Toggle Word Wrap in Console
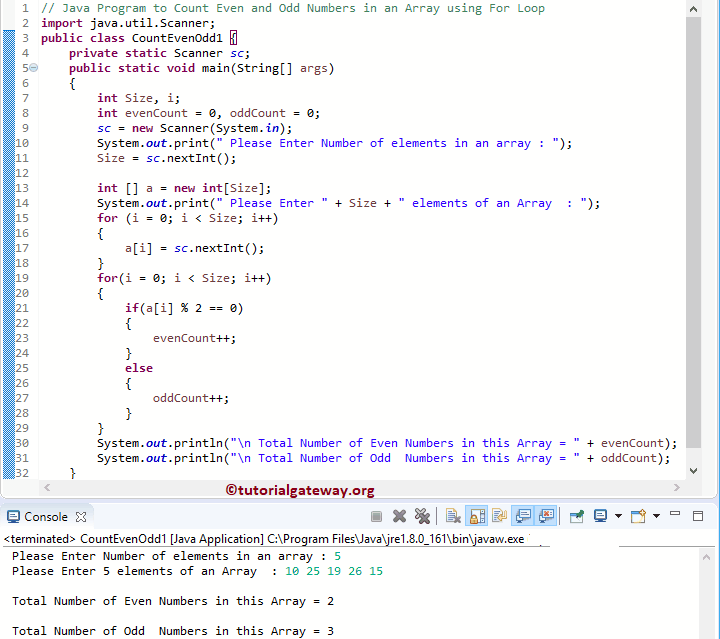Image resolution: width=720 pixels, height=639 pixels. 499,516
